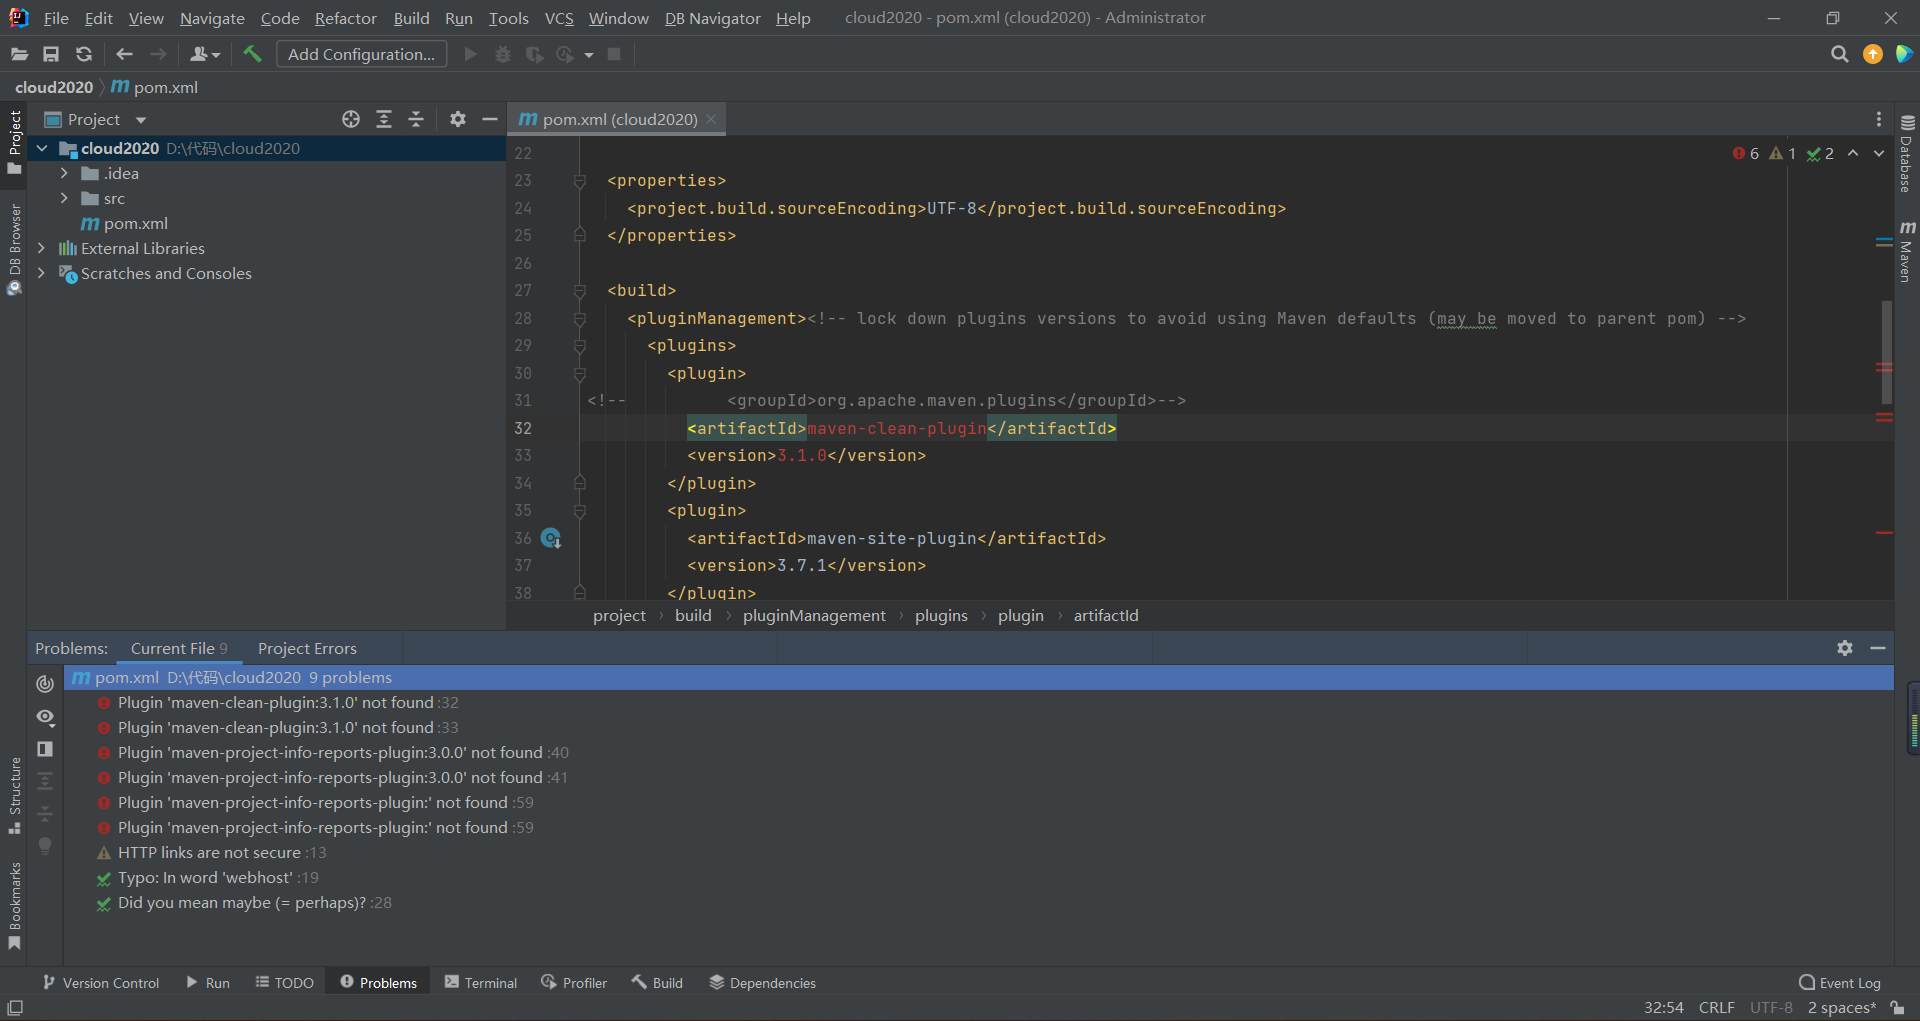1920x1021 pixels.
Task: Click the Build Project hammer icon
Action: click(x=252, y=54)
